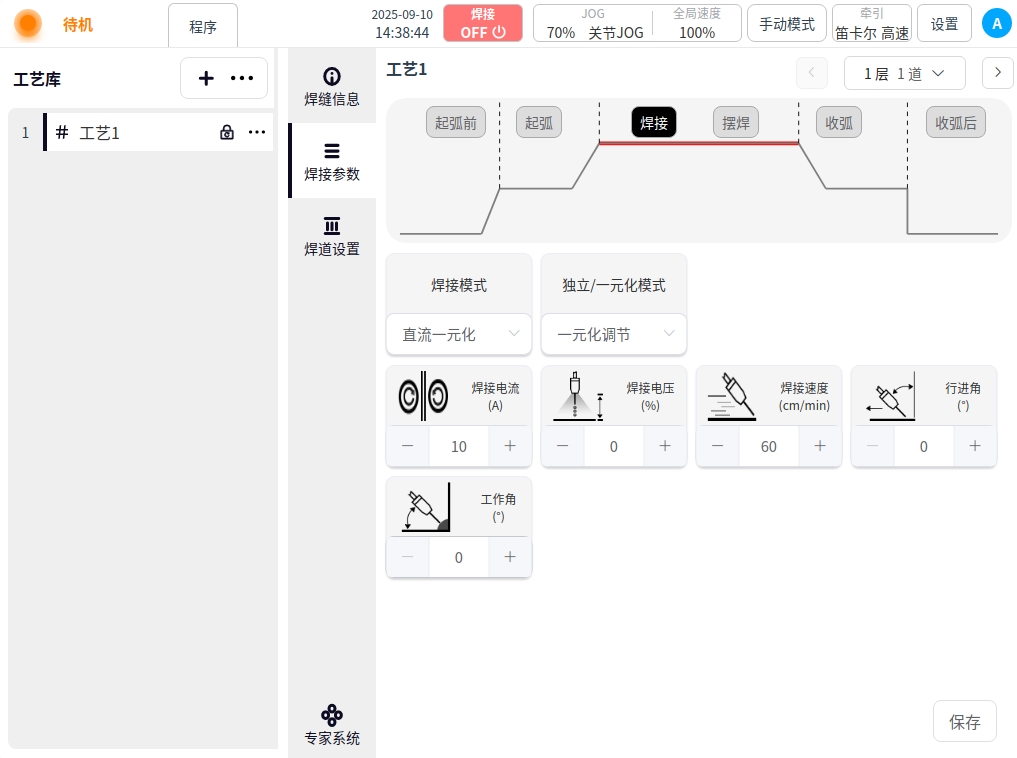Open the 1层 1道 layer dropdown
The image size is (1017, 758).
pos(904,73)
